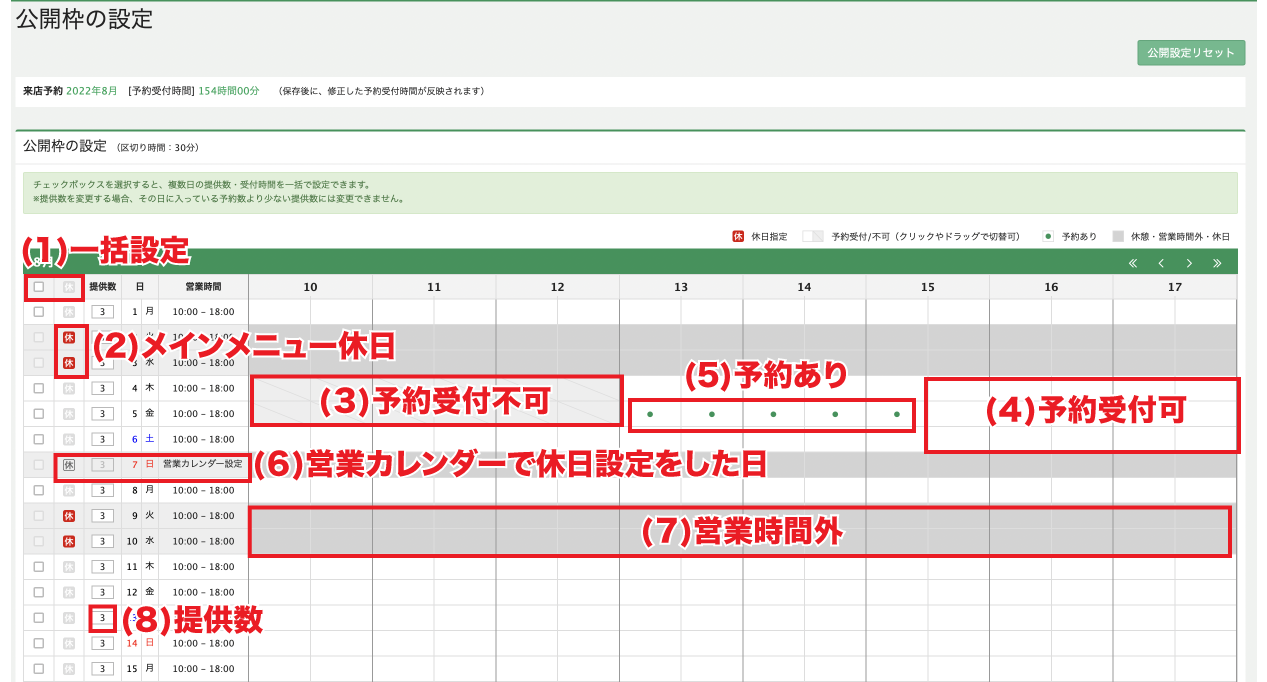The width and height of the screenshot is (1267, 682).
Task: Click the 17 hour column header
Action: coord(1175,287)
